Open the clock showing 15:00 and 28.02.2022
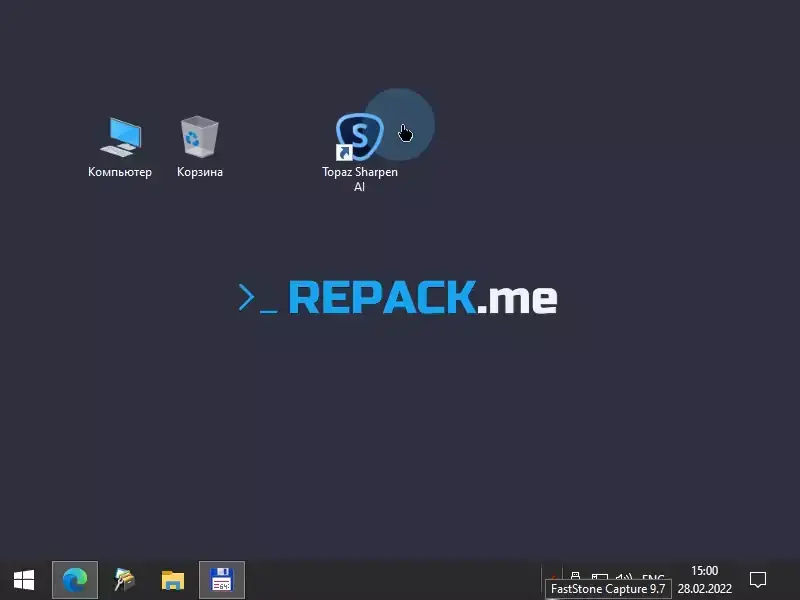Screen dimensions: 800x600 pyautogui.click(x=705, y=580)
